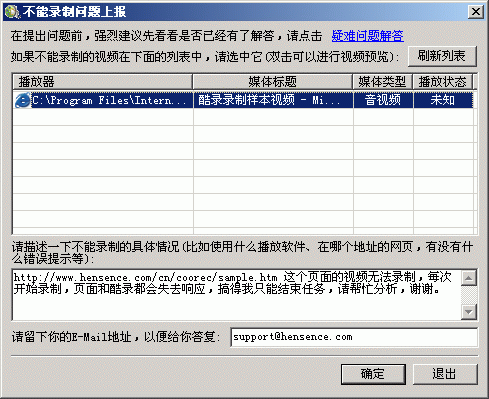489x399 pixels.
Task: Click the 刷新列表 button
Action: tap(442, 56)
